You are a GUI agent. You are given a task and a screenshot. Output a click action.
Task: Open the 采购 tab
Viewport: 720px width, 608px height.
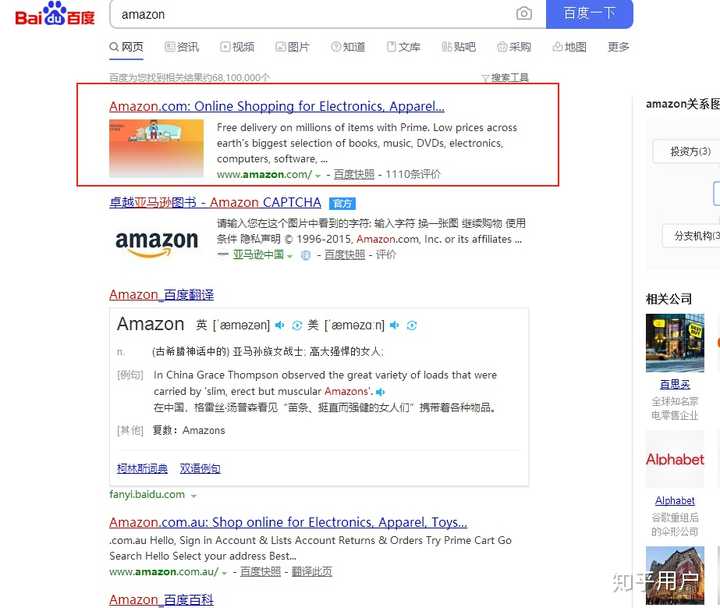click(x=514, y=47)
